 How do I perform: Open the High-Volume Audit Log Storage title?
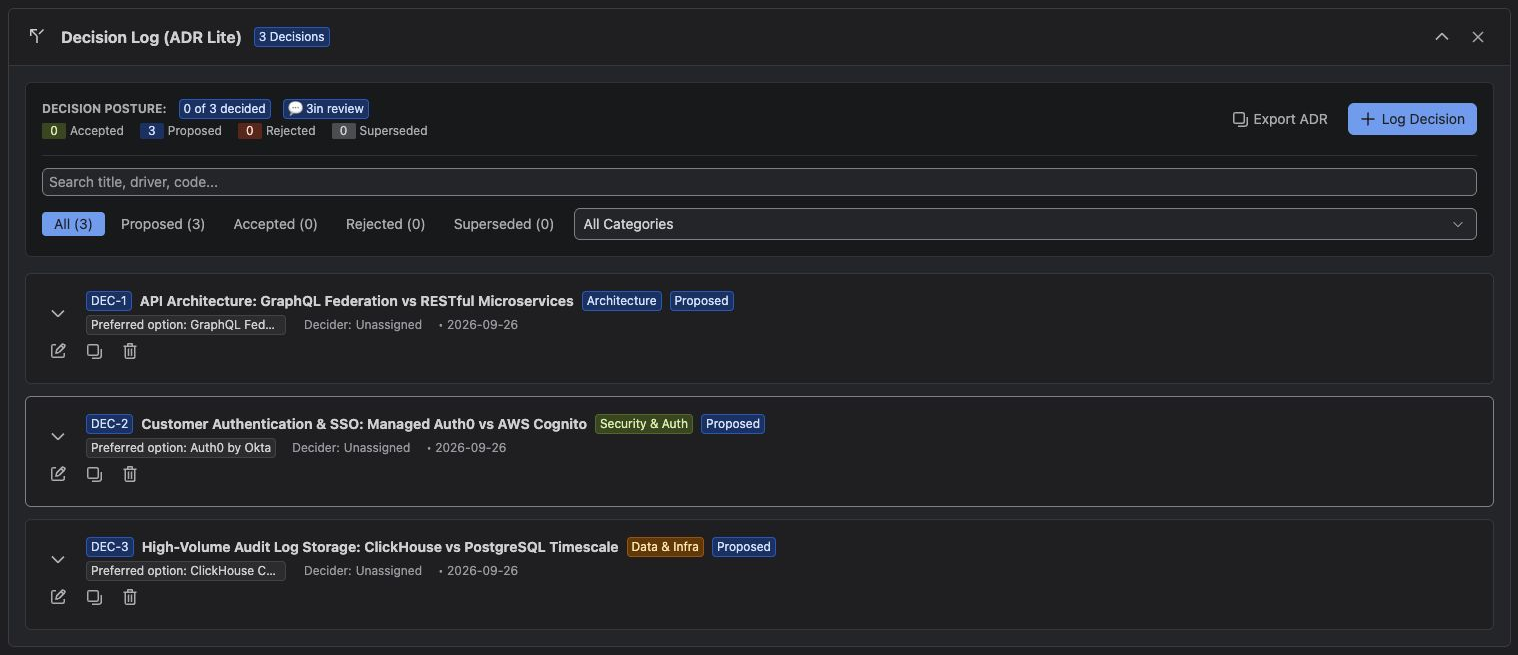[x=380, y=547]
